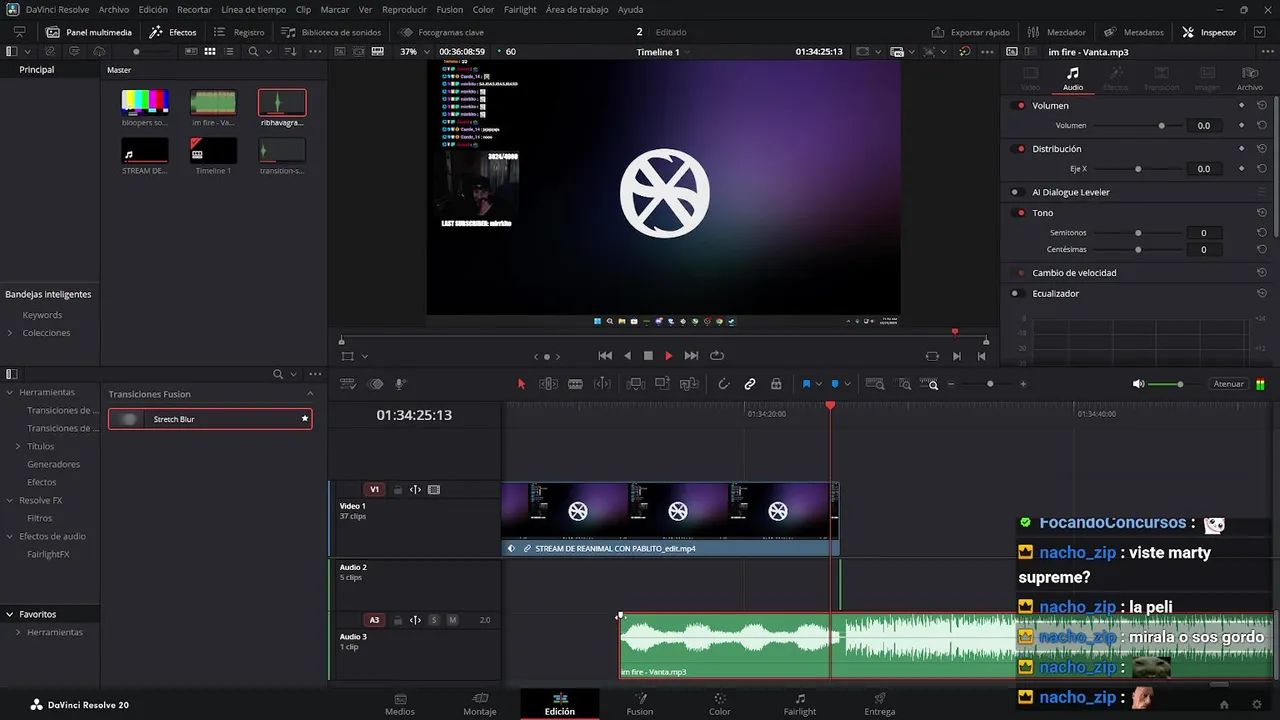Switch to the Fusion page tab

640,704
